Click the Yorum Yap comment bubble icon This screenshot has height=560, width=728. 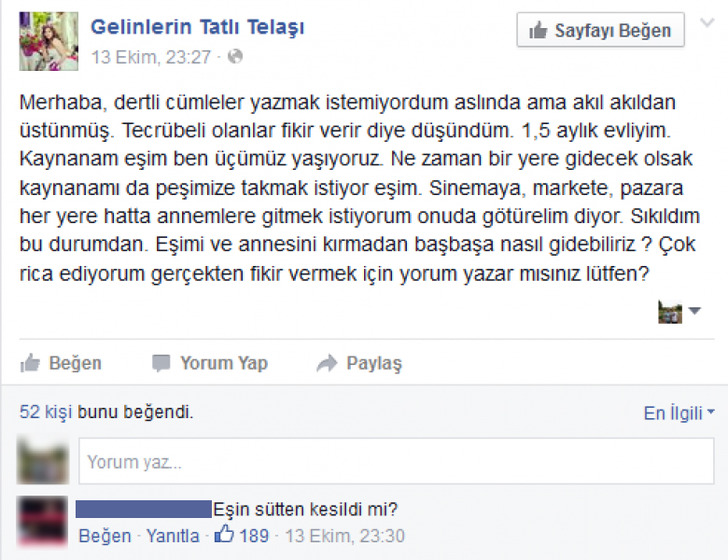pos(161,363)
